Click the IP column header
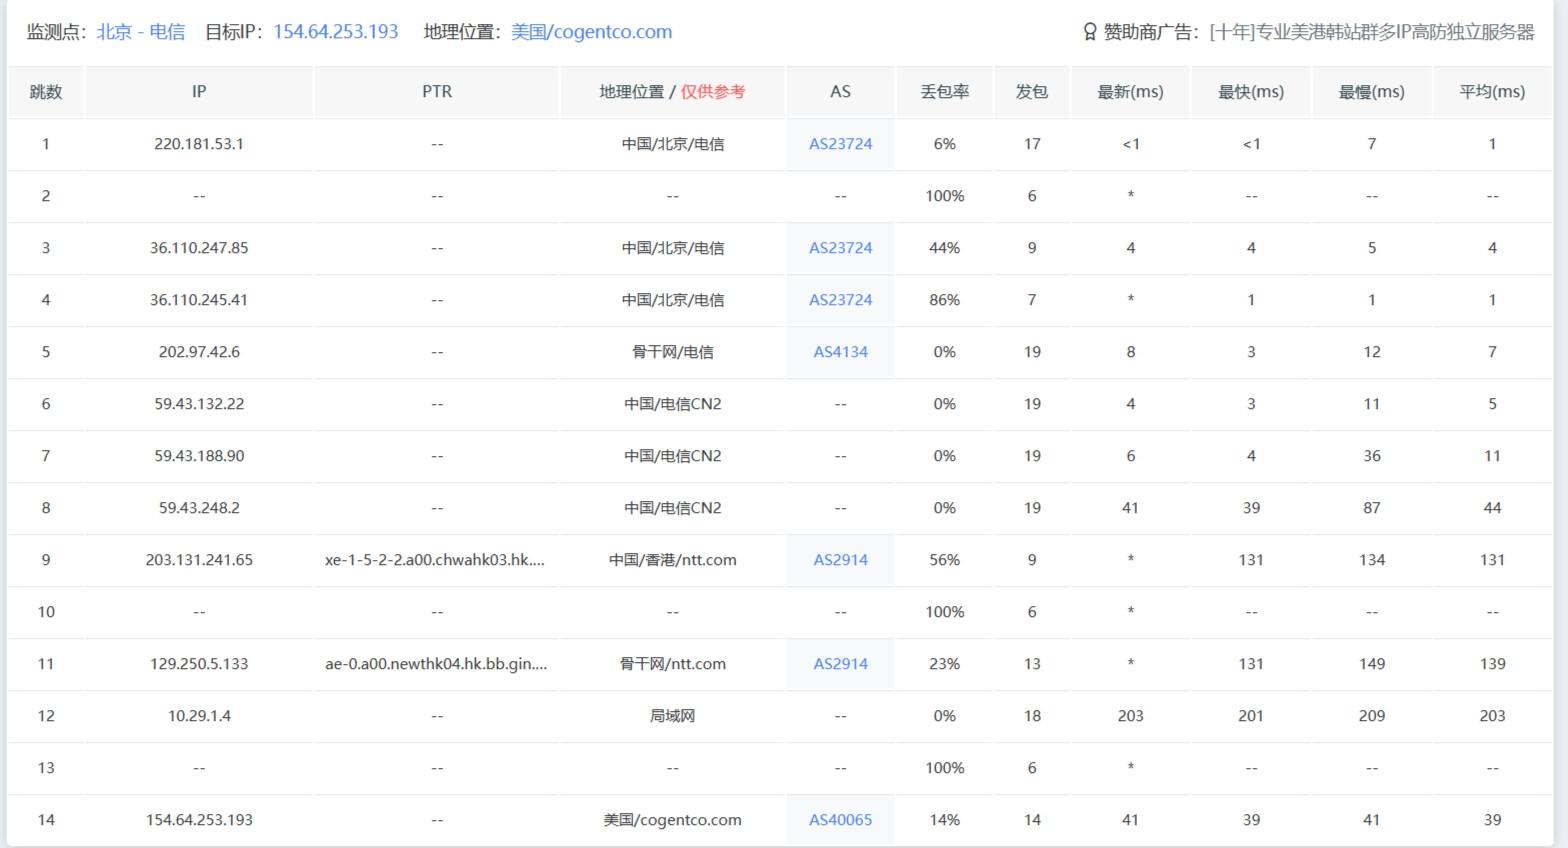The height and width of the screenshot is (848, 1568). point(199,92)
